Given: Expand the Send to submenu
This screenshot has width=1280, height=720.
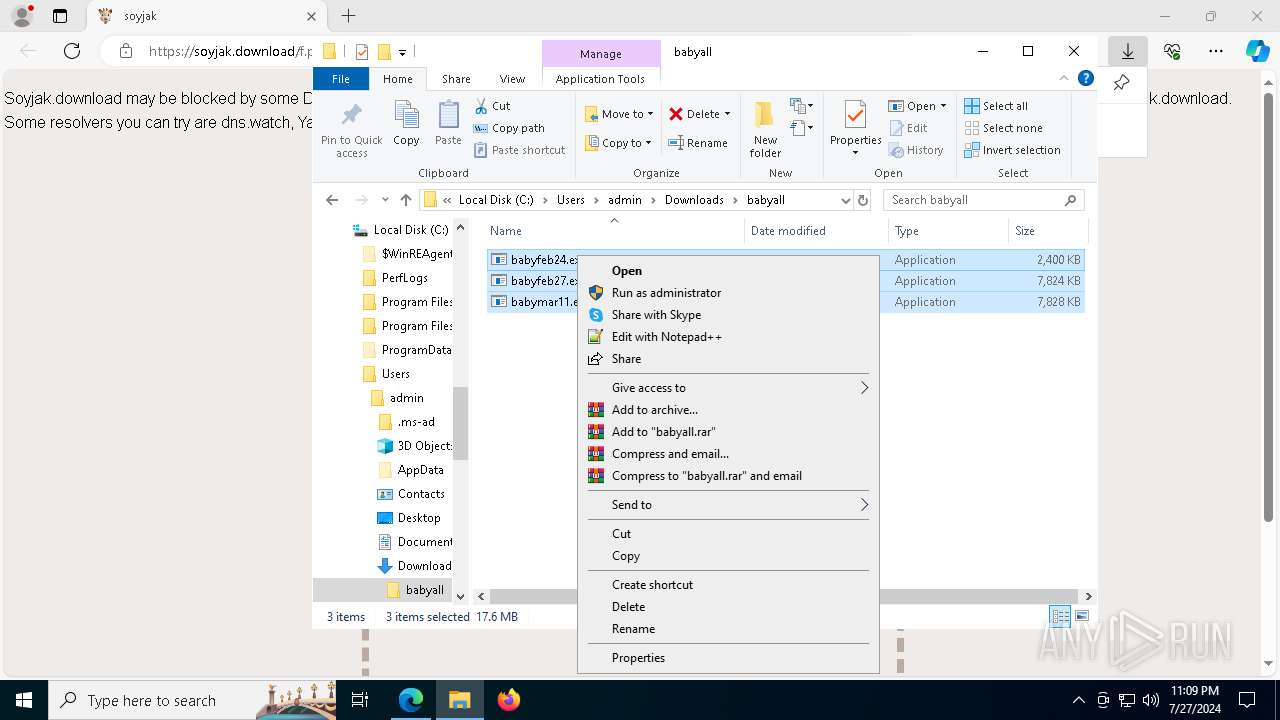Looking at the screenshot, I should point(728,505).
